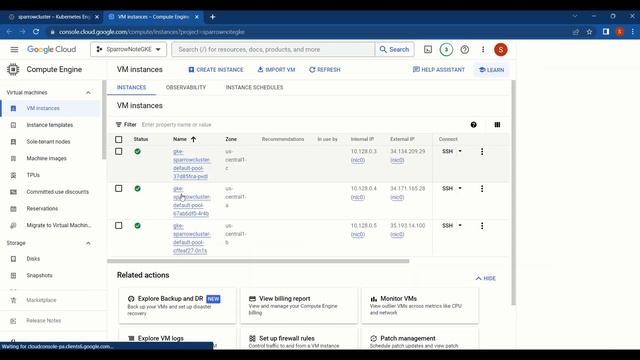Collapse the Storage section

coord(88,243)
